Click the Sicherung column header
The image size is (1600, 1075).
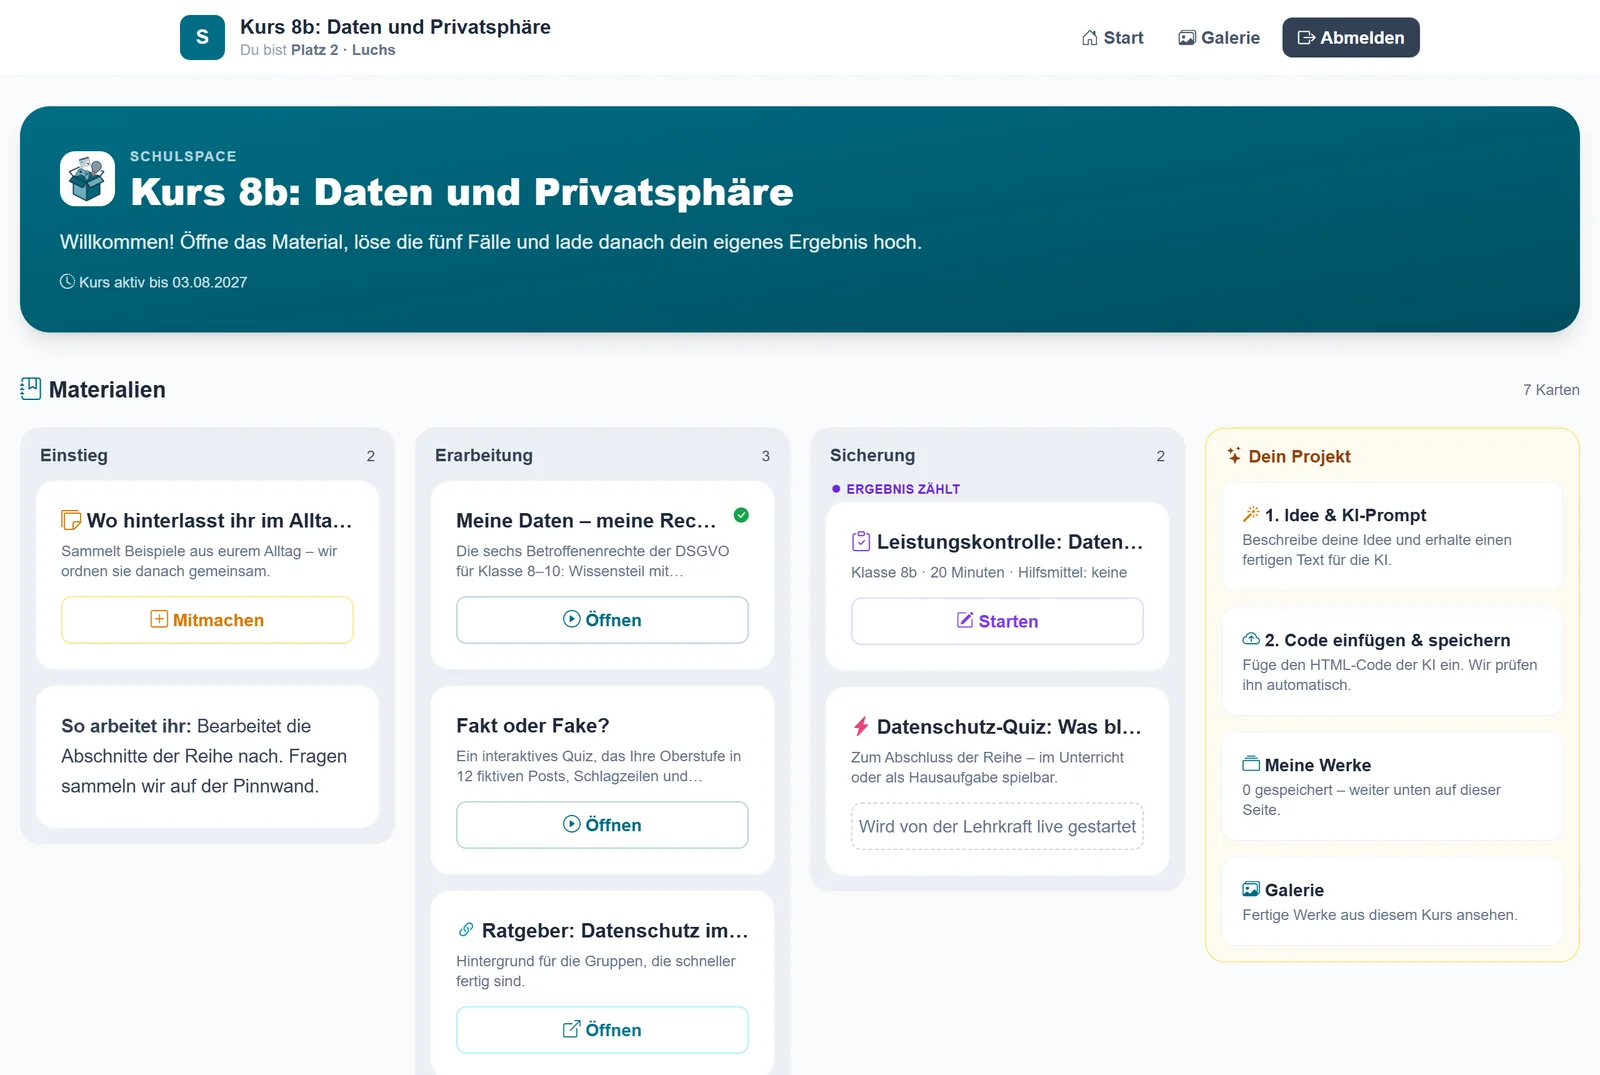[872, 455]
